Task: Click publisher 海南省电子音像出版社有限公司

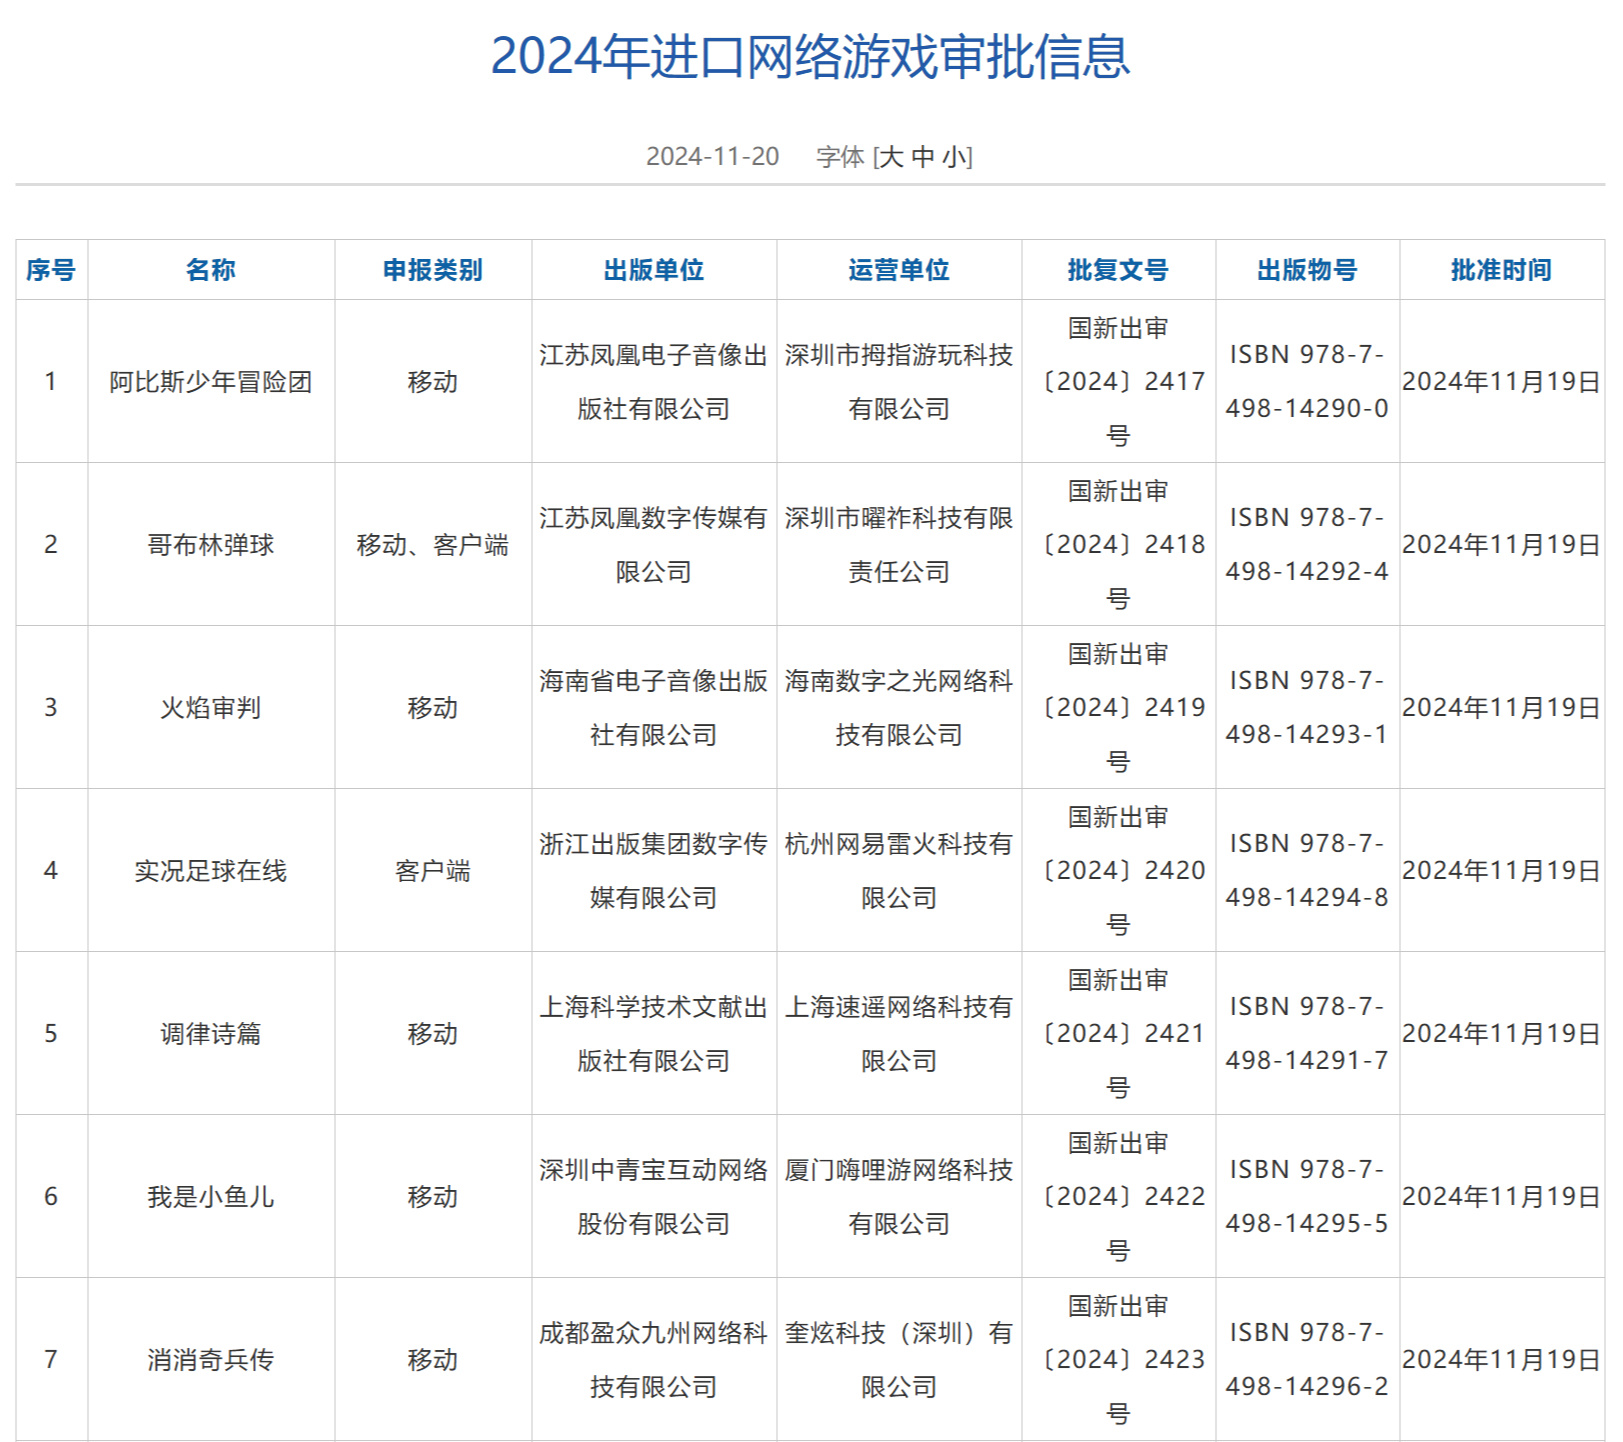Action: pyautogui.click(x=654, y=708)
